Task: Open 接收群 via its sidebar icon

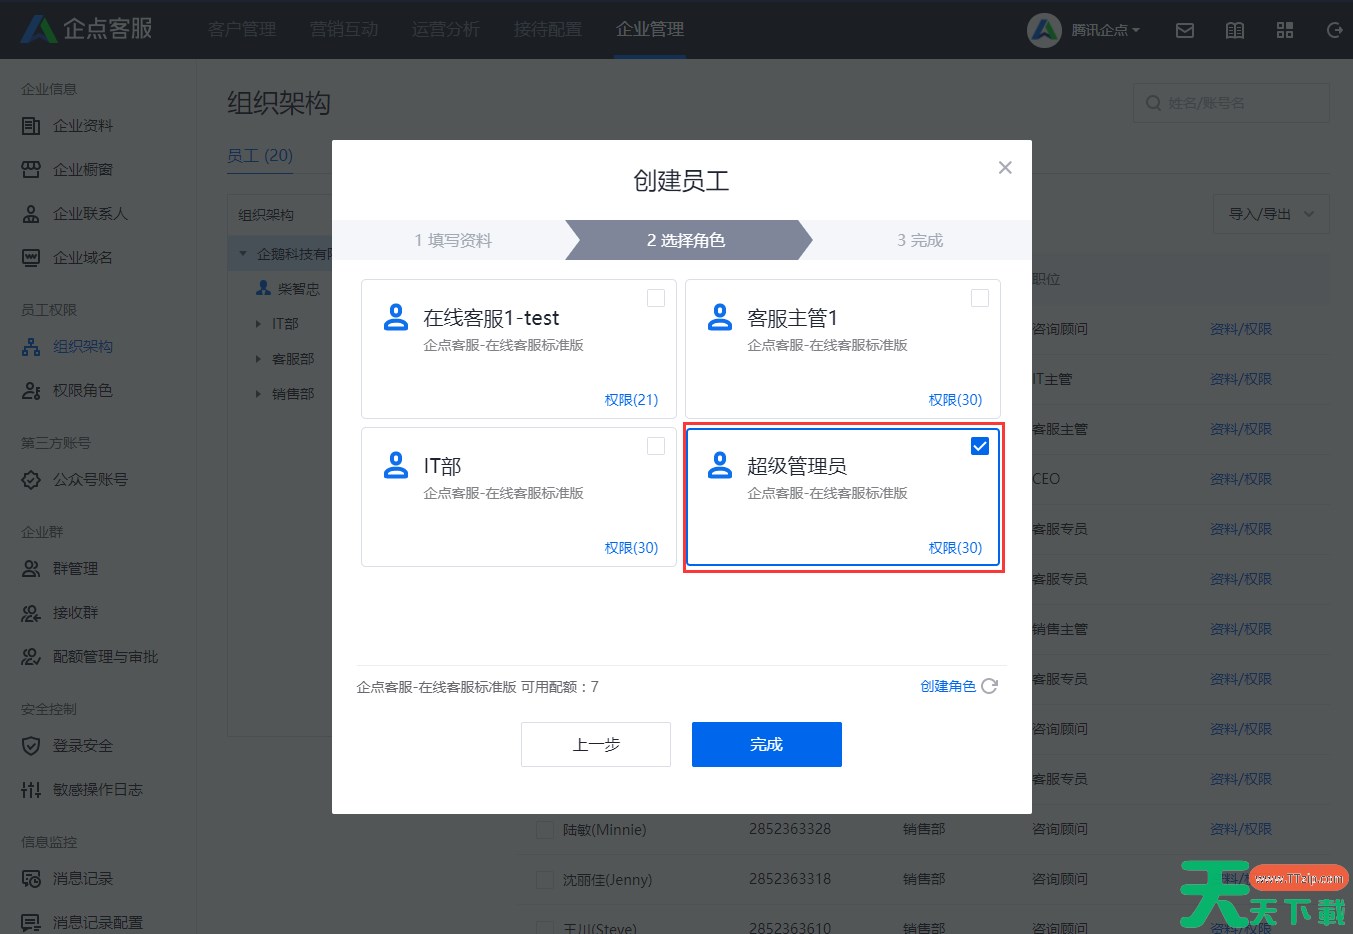Action: 31,613
